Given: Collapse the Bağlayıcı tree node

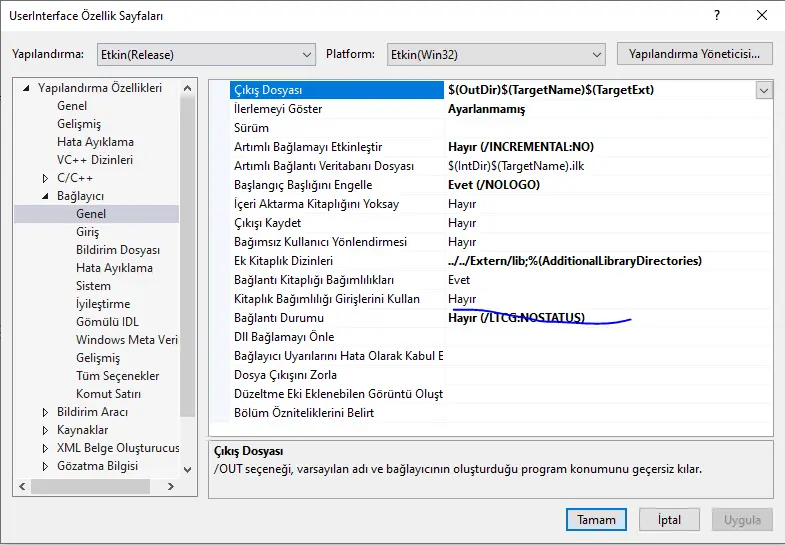Looking at the screenshot, I should coord(45,196).
